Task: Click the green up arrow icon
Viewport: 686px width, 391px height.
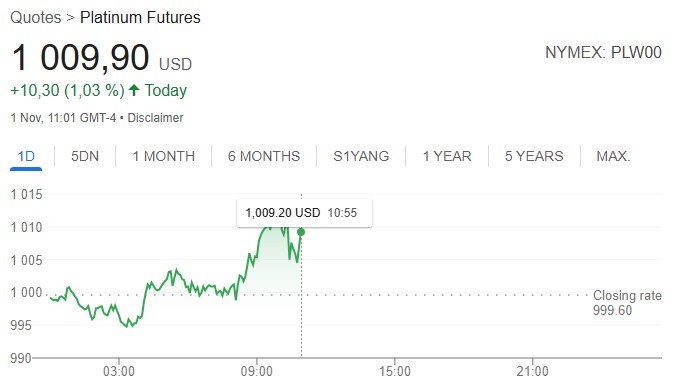Action: (134, 90)
